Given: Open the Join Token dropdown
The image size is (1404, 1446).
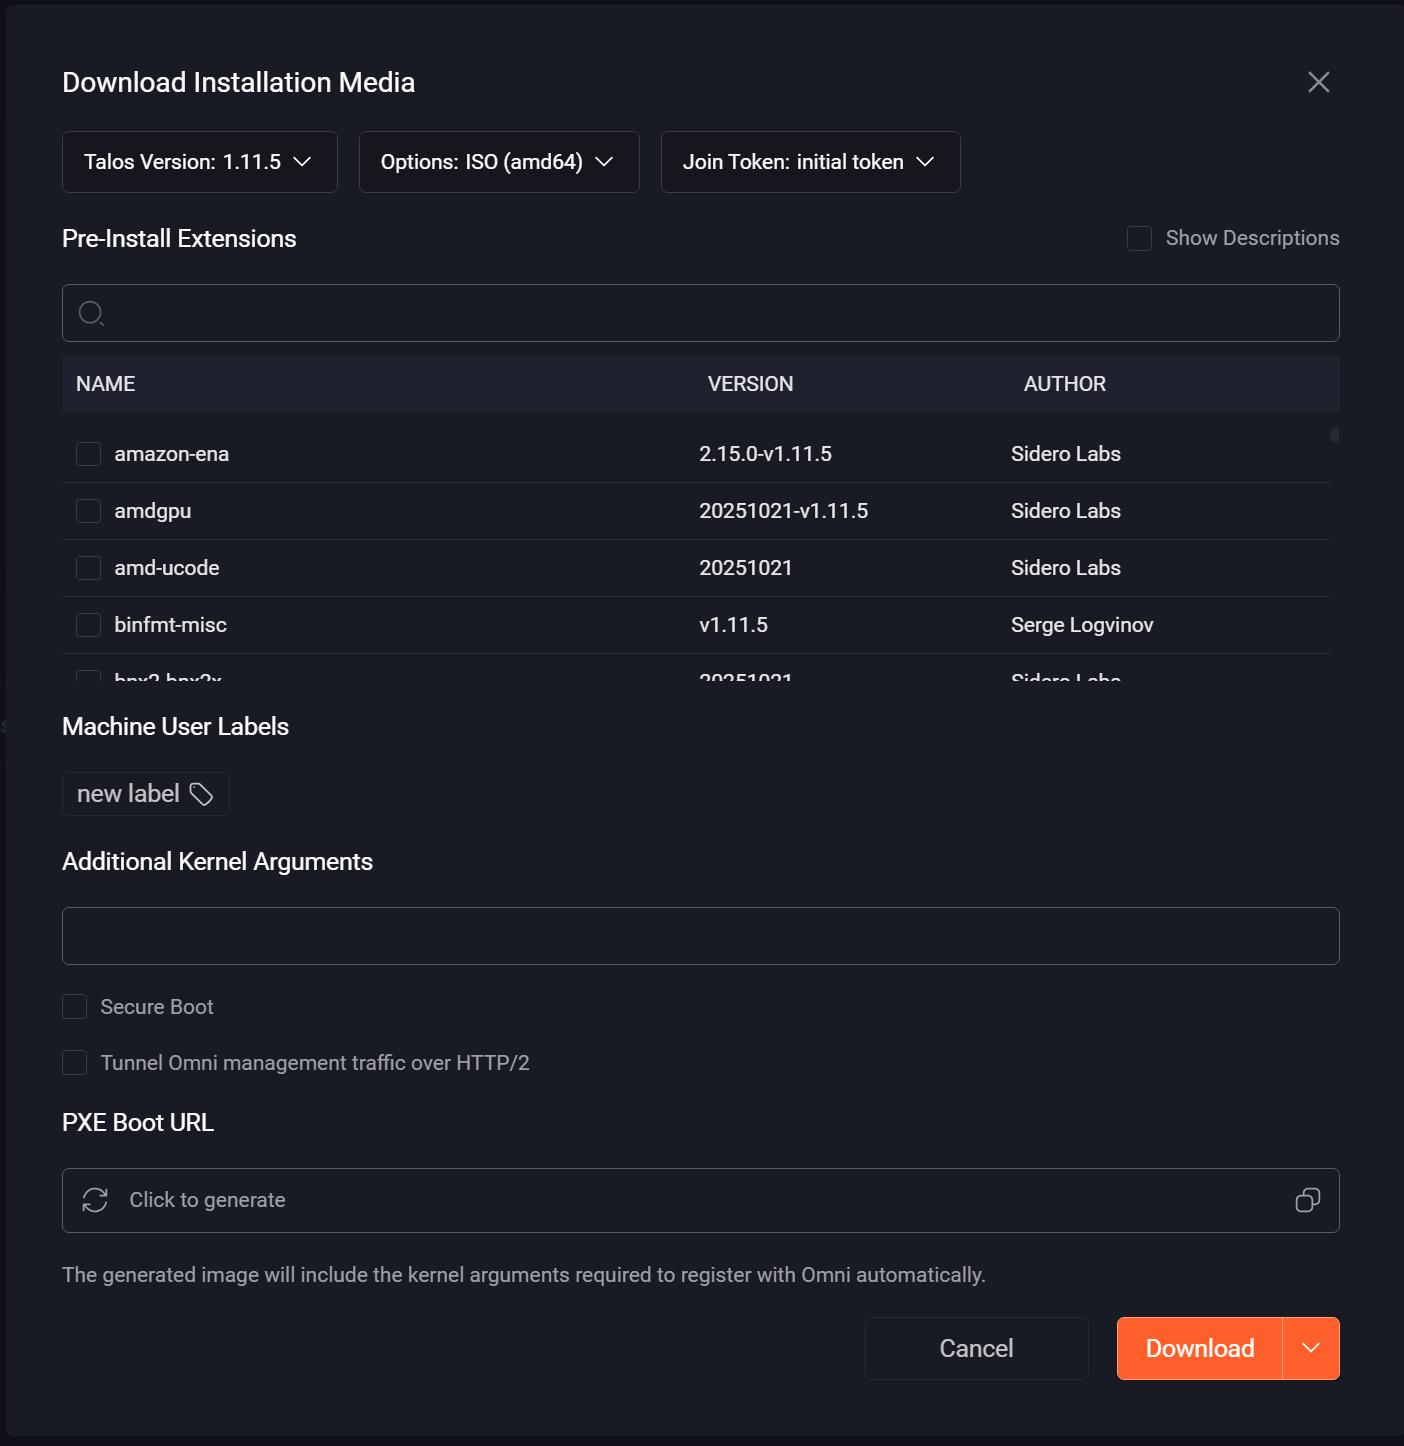Looking at the screenshot, I should coord(810,162).
